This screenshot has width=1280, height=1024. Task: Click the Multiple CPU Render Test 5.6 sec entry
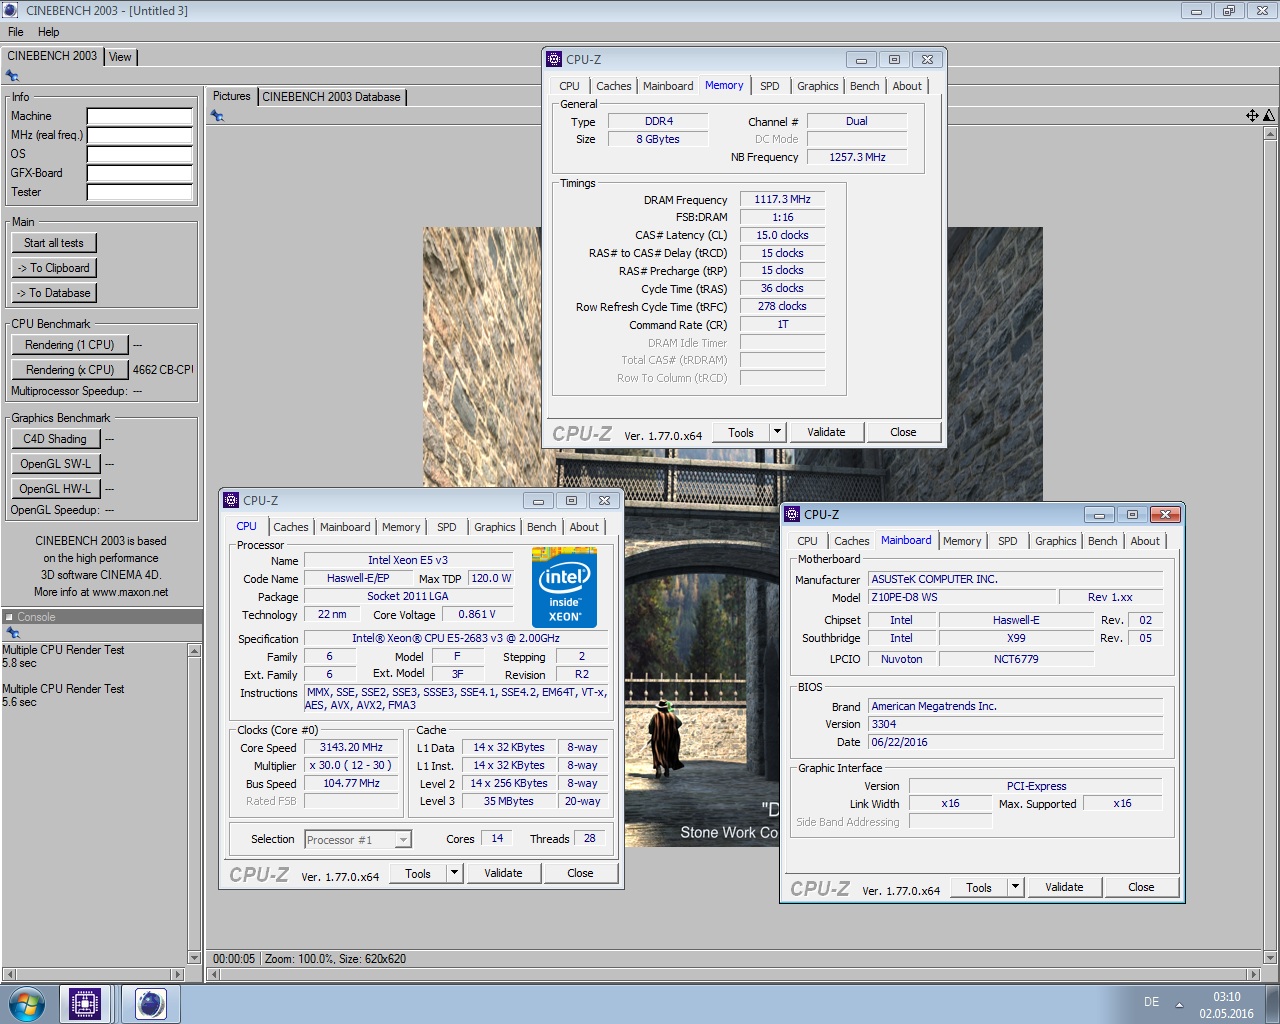[x=63, y=695]
